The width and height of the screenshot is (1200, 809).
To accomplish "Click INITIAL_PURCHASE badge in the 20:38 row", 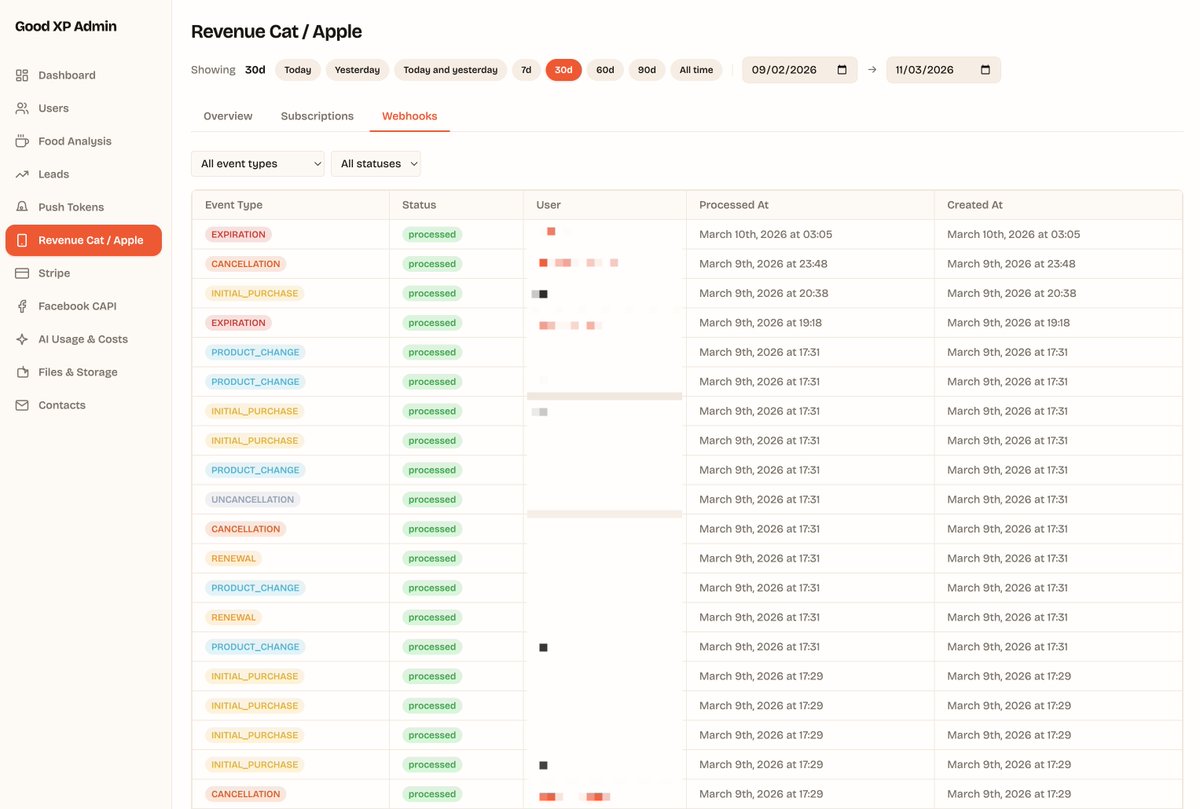I will coord(255,293).
